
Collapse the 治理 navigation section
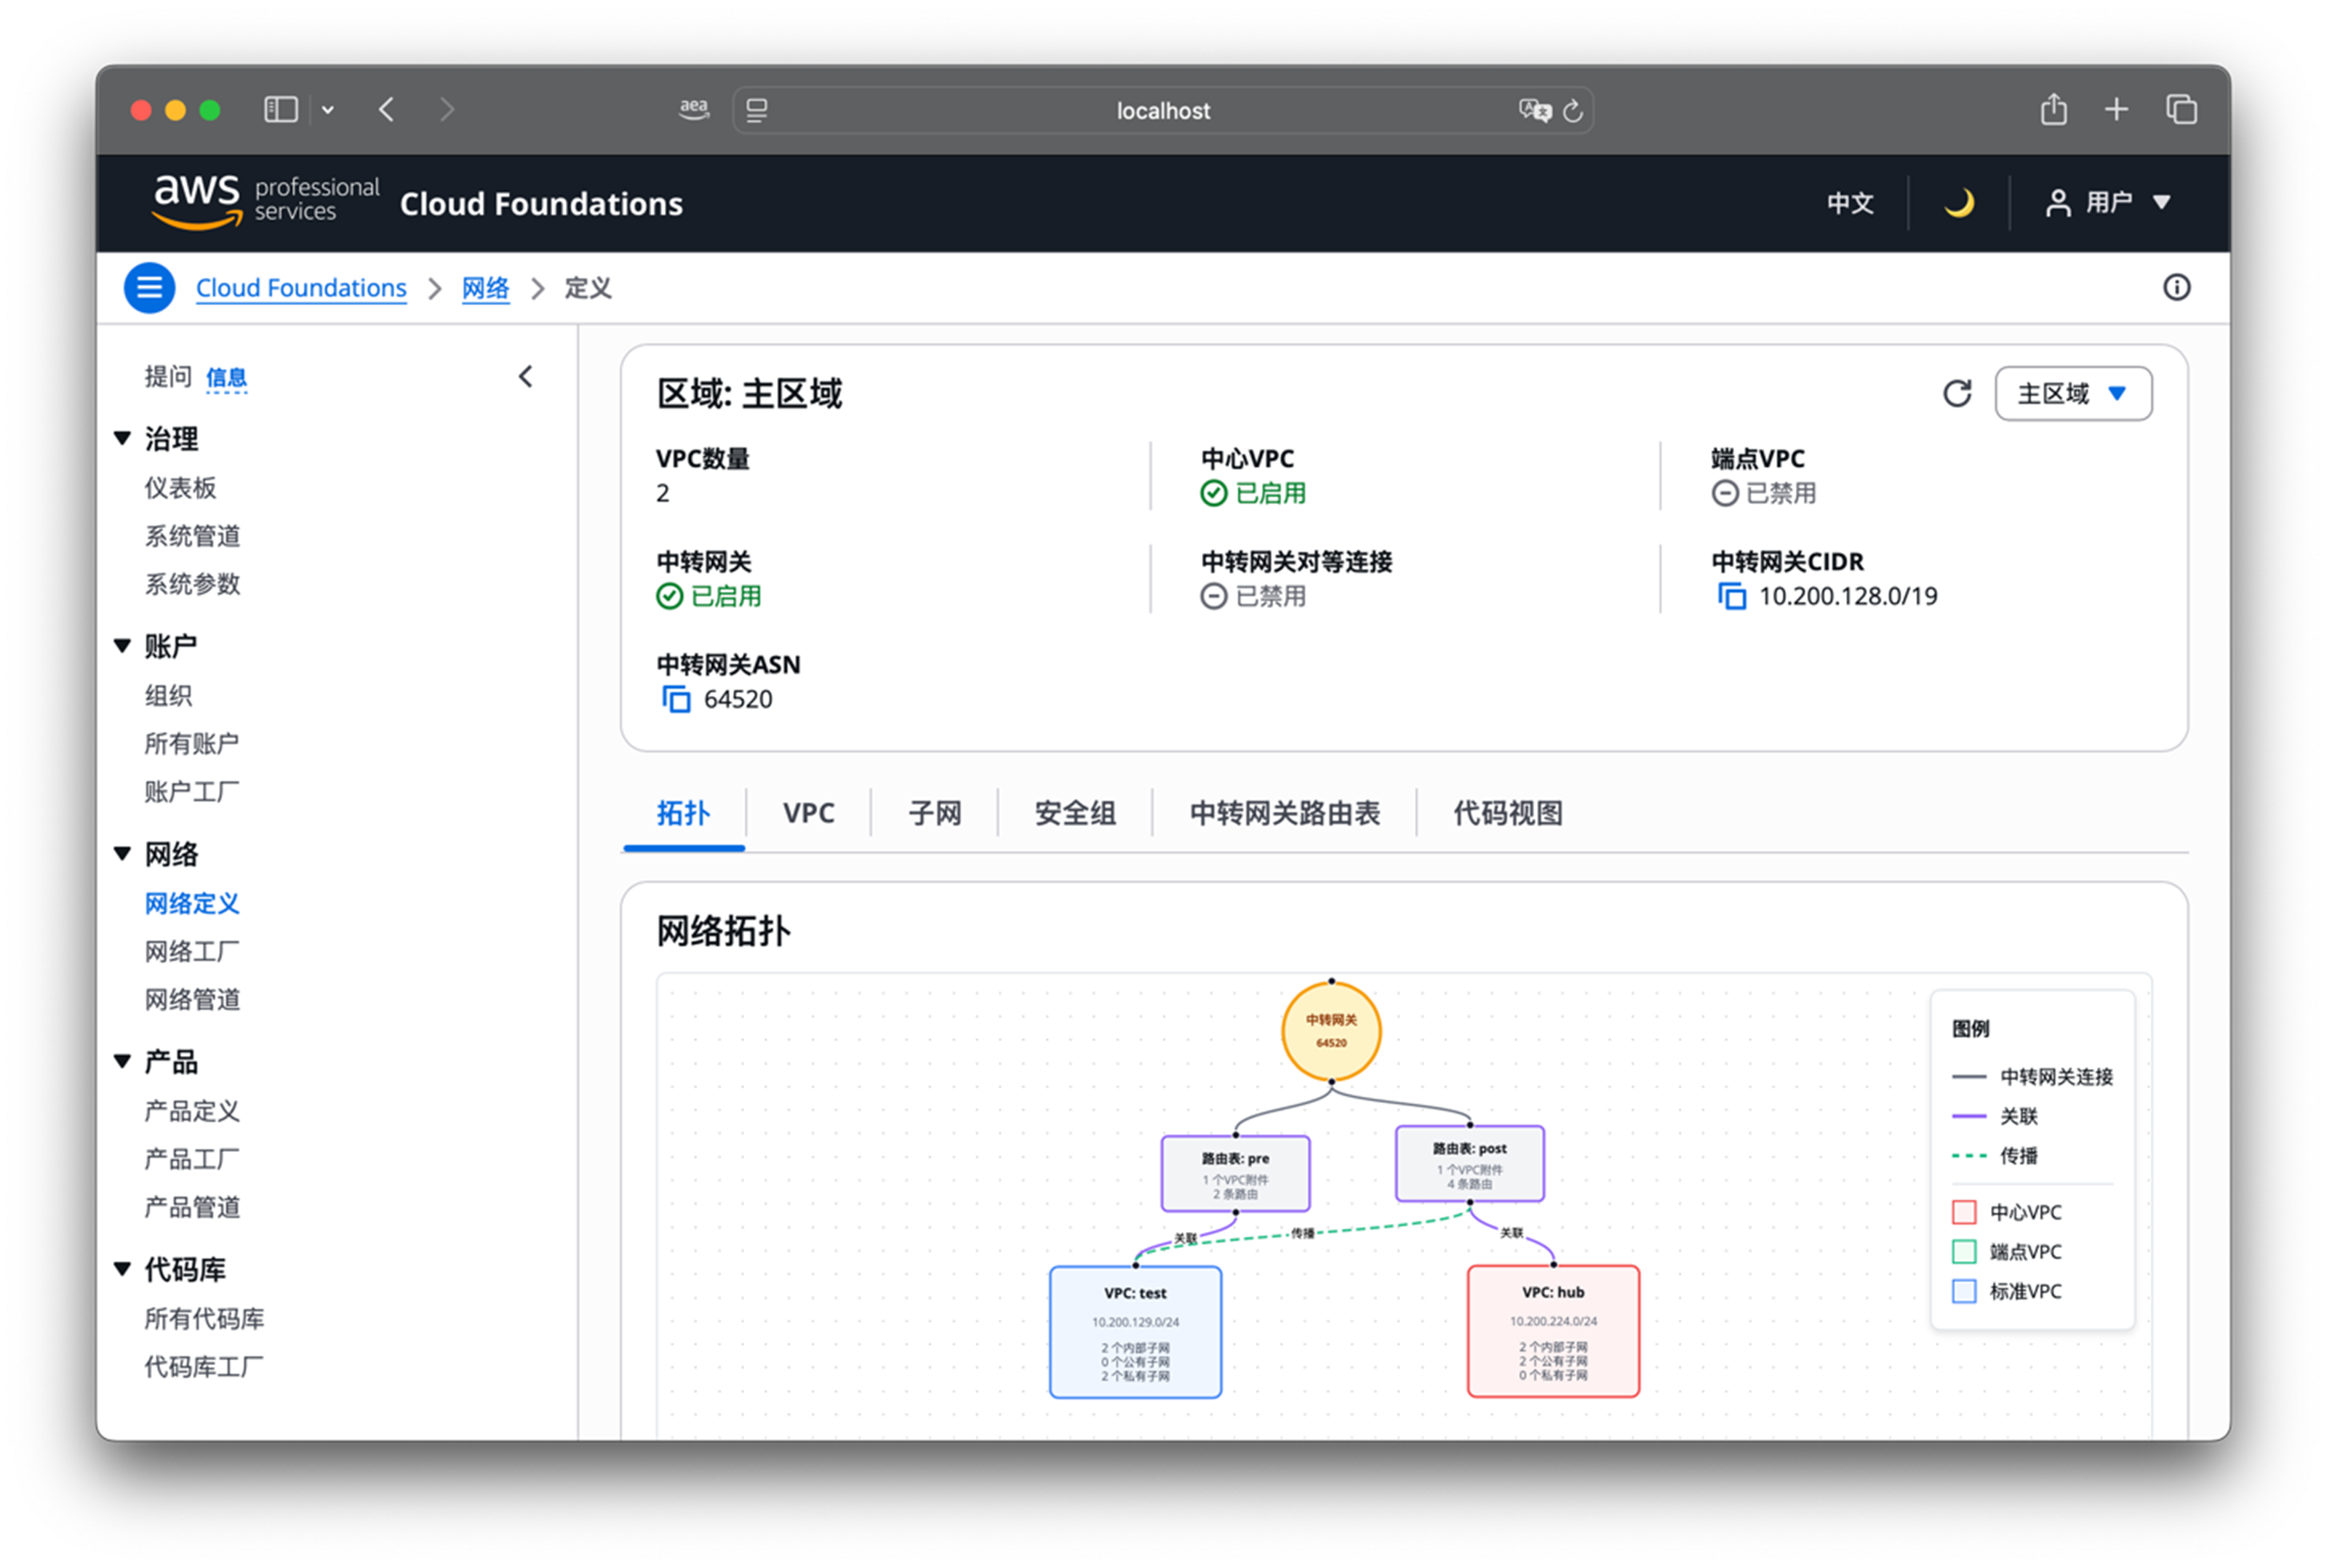point(123,439)
